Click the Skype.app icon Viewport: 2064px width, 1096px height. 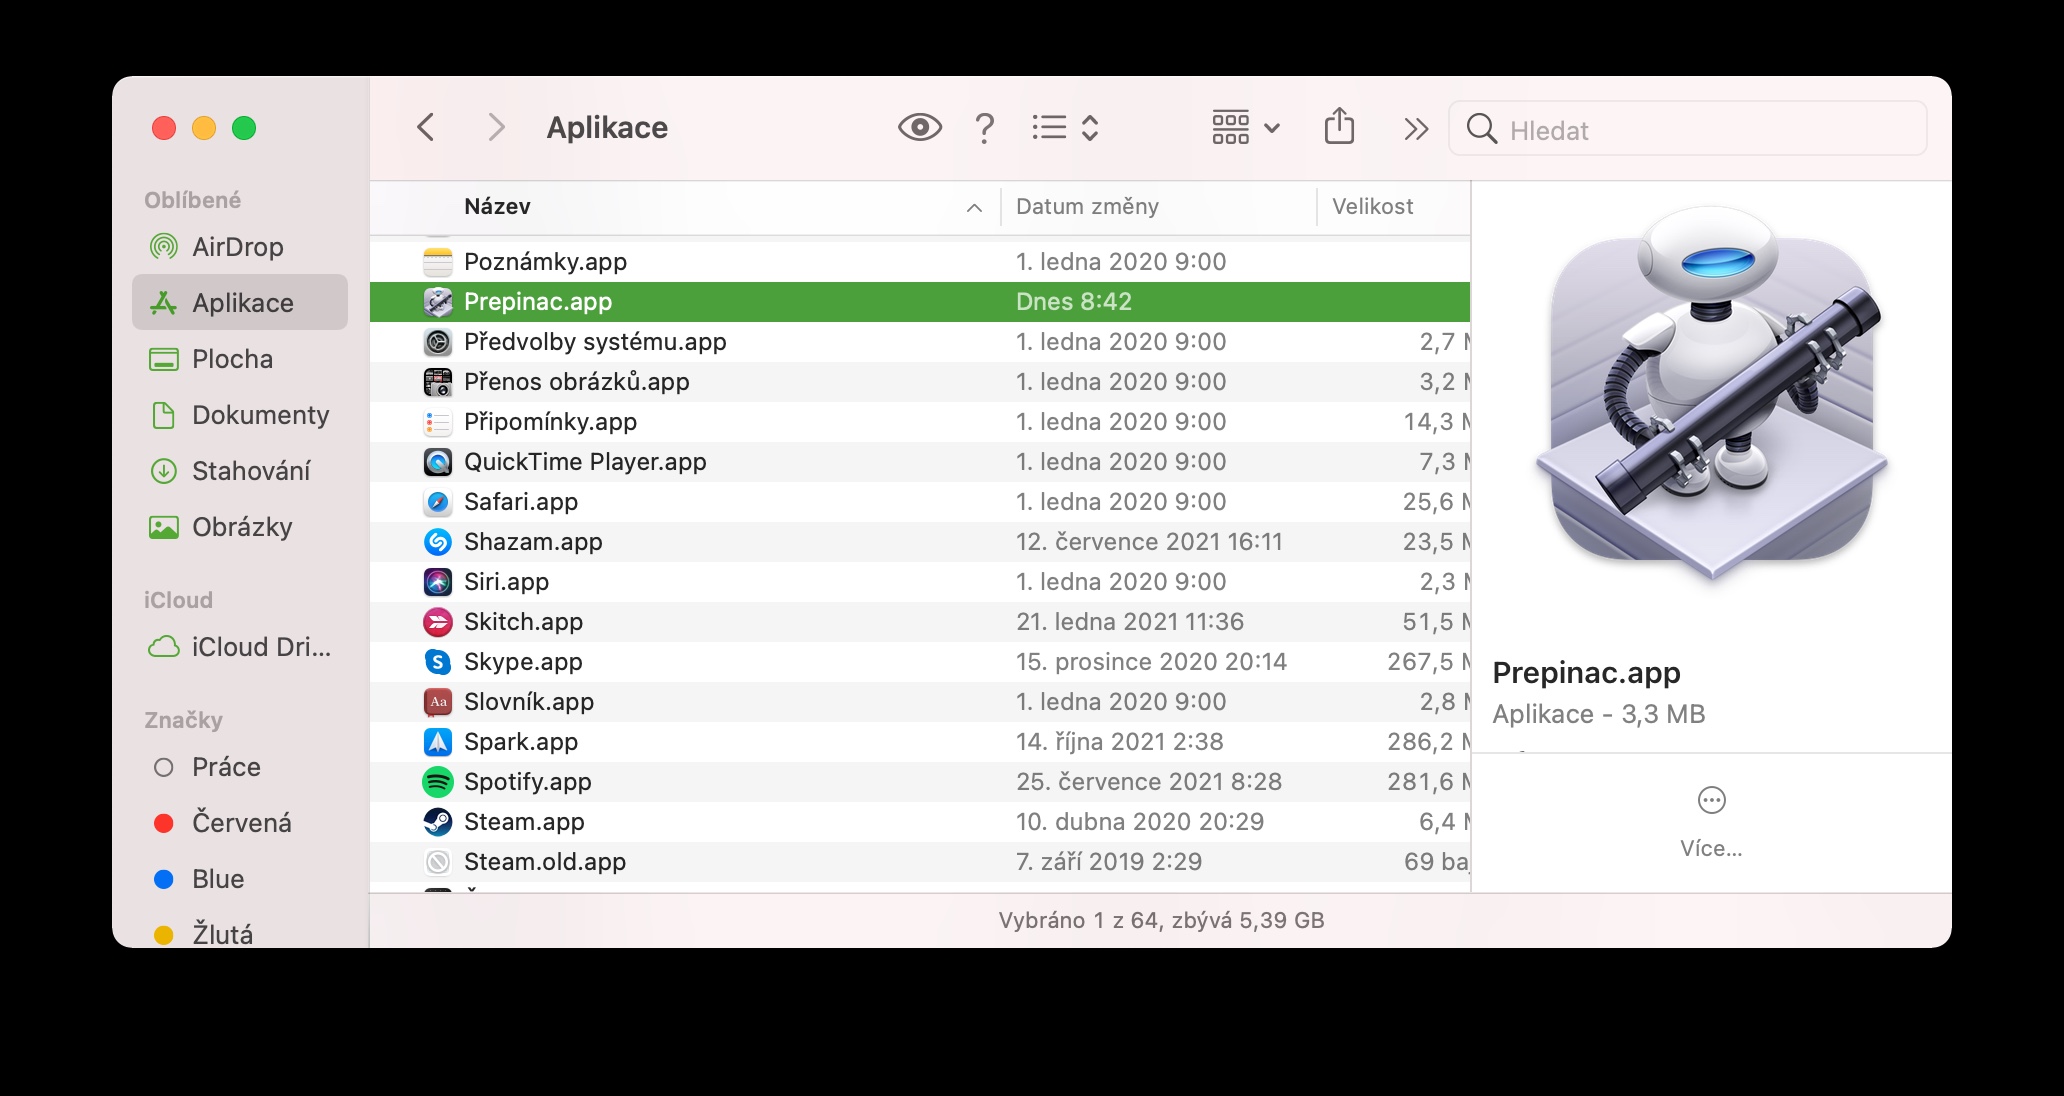[438, 662]
